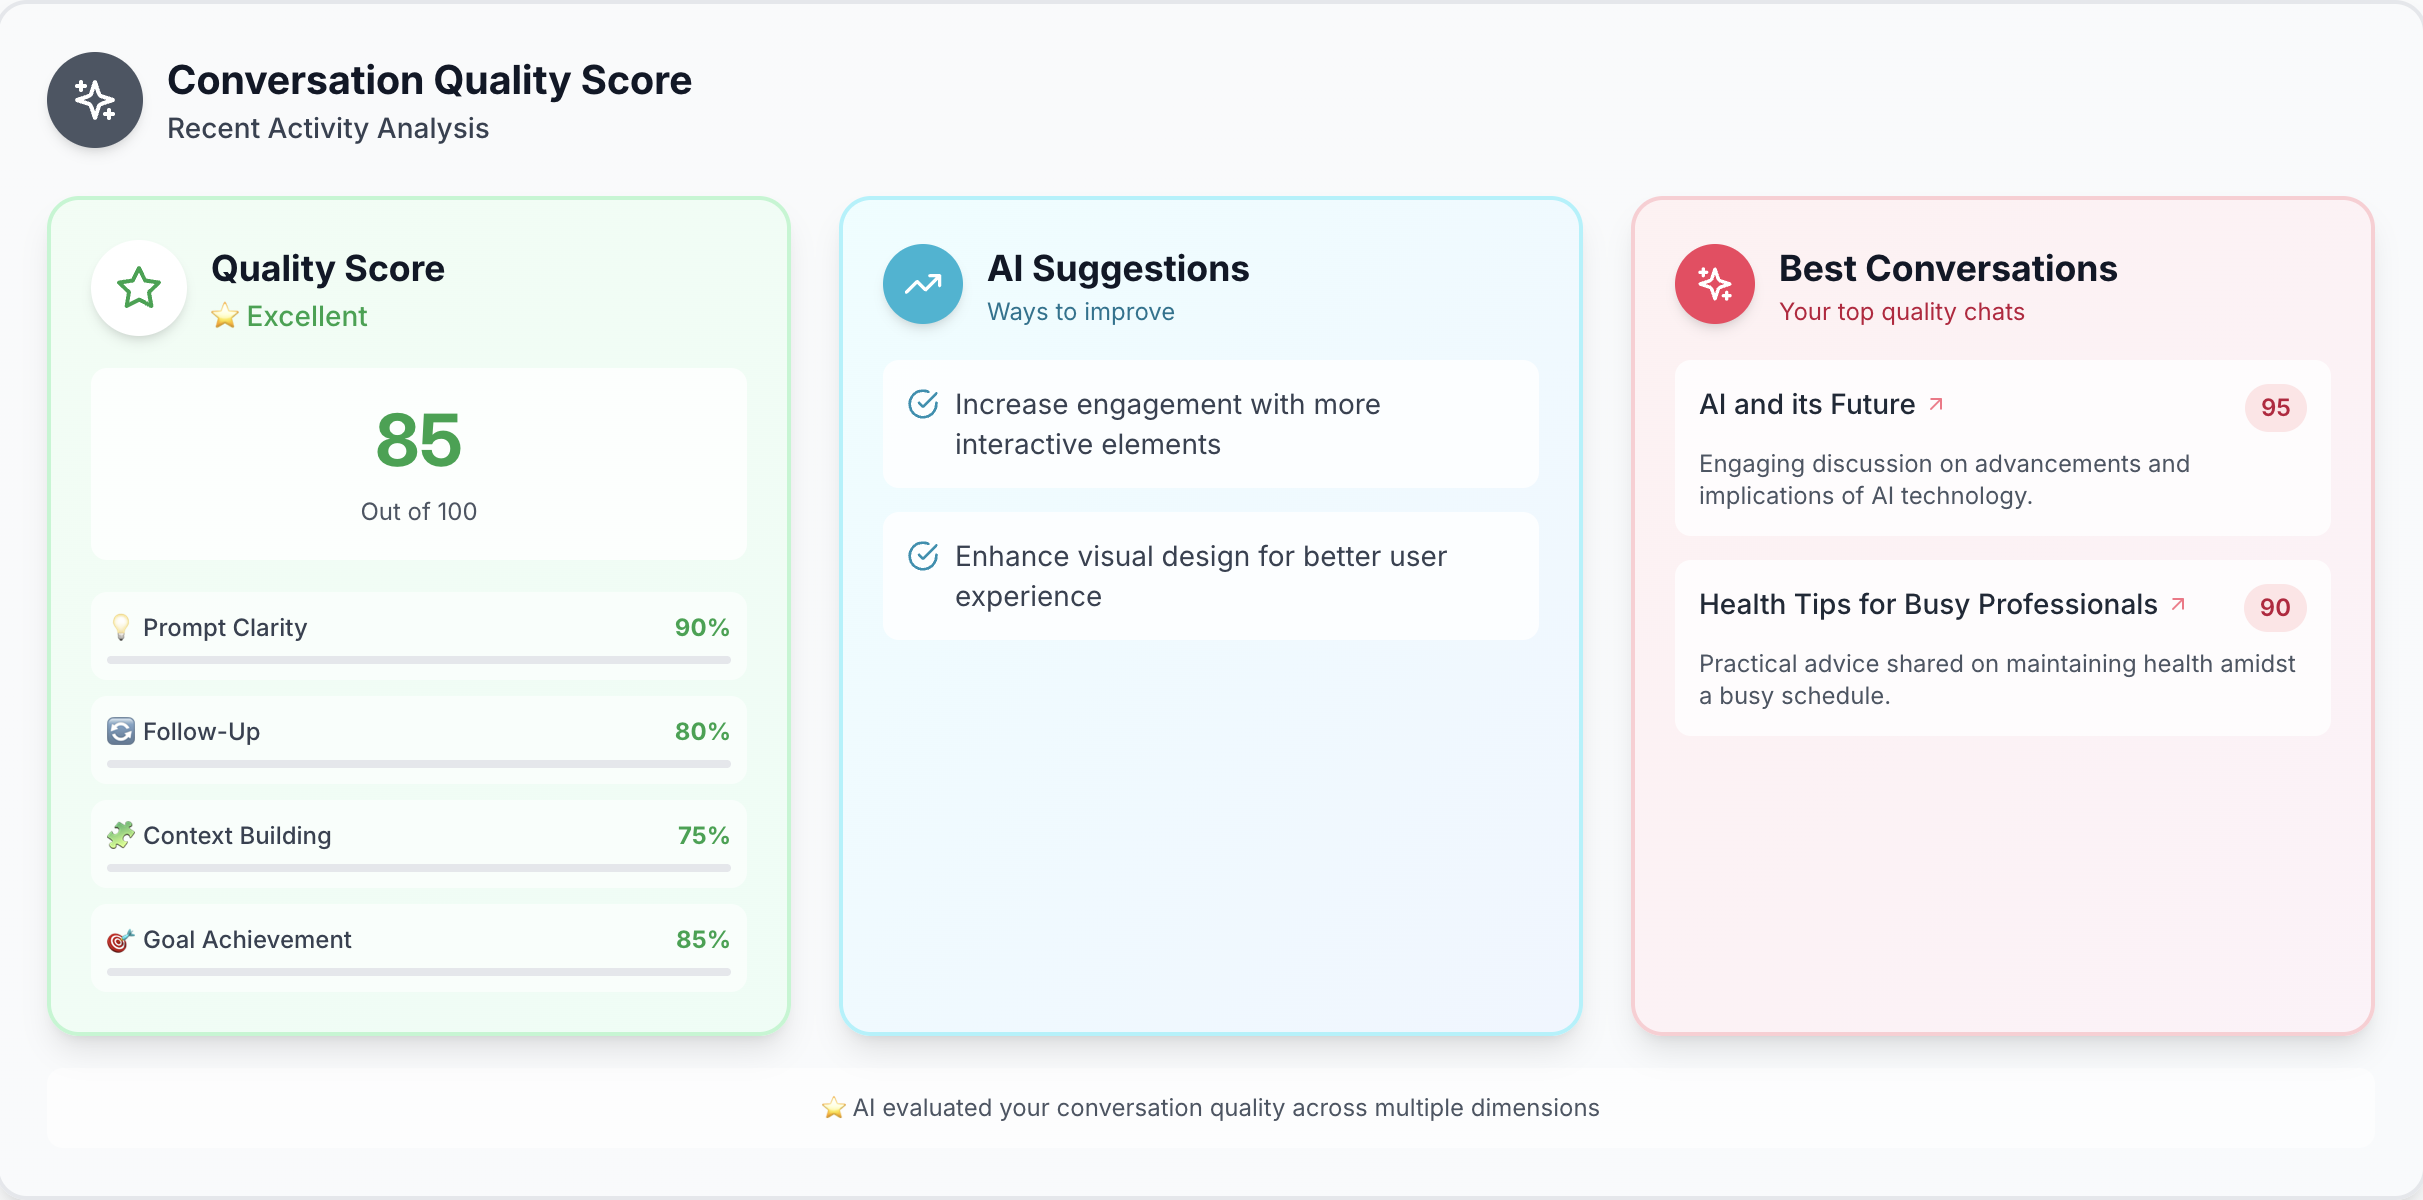Toggle the checkmark on the interactive elements suggestion

click(923, 404)
